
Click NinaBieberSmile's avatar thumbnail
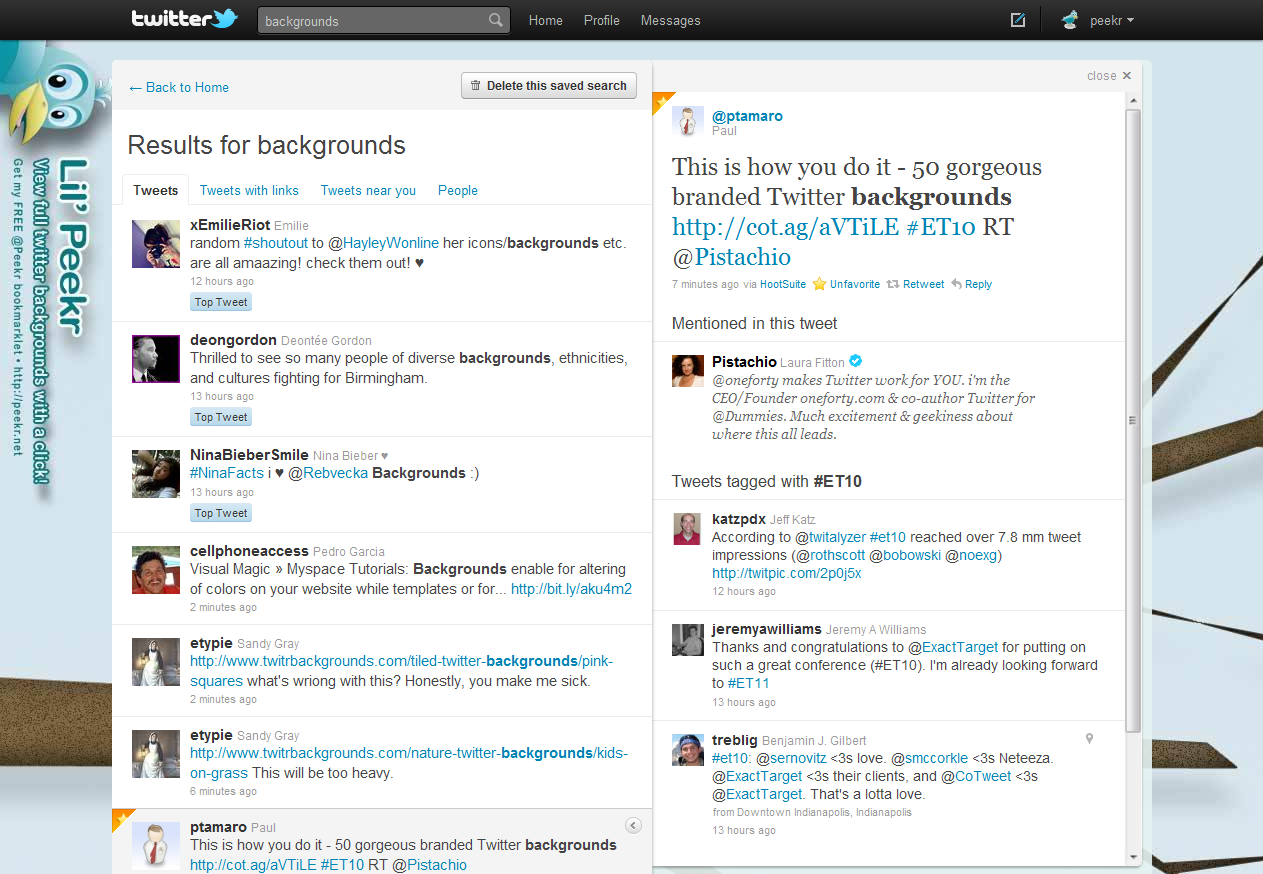pyautogui.click(x=156, y=474)
